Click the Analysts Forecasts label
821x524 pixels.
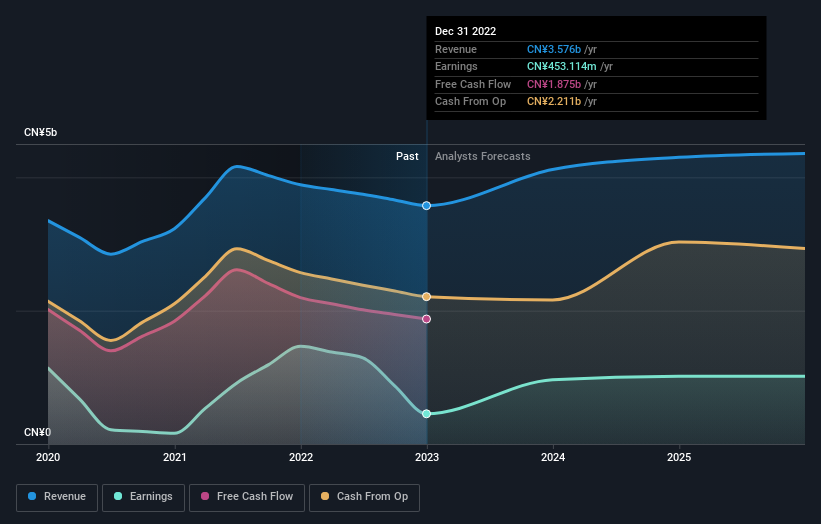(483, 156)
